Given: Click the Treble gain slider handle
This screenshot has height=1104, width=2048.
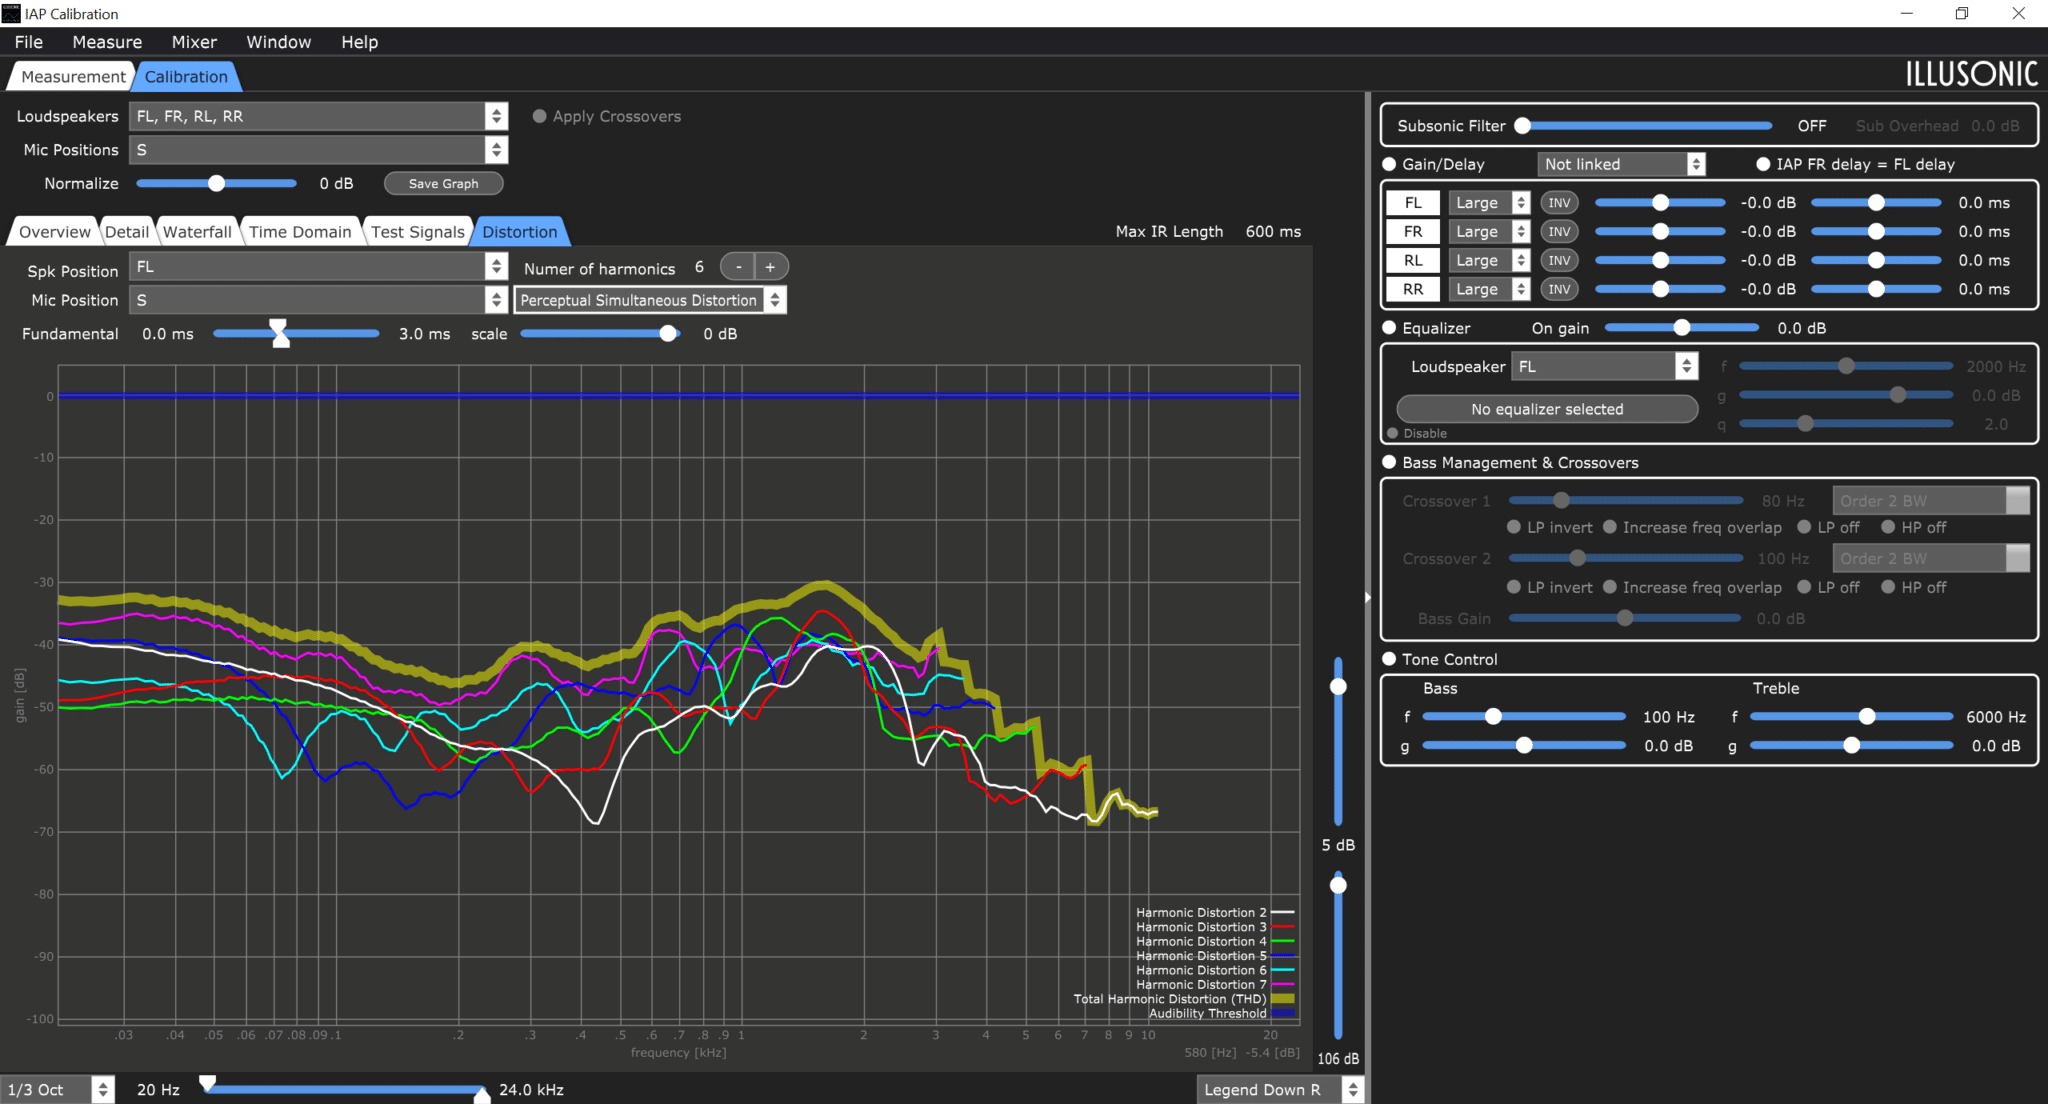Looking at the screenshot, I should [x=1851, y=746].
